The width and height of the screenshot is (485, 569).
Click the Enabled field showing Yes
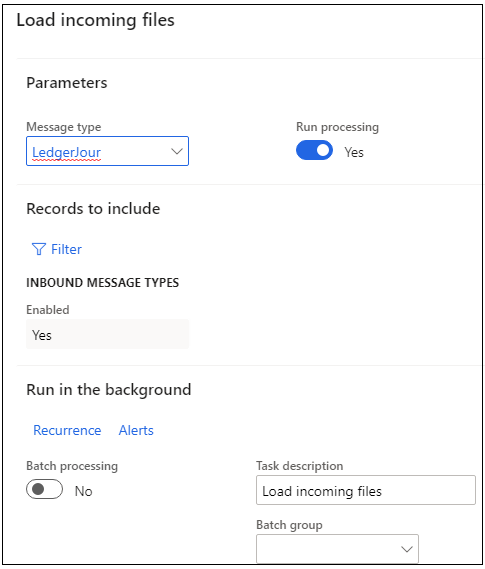tap(107, 334)
